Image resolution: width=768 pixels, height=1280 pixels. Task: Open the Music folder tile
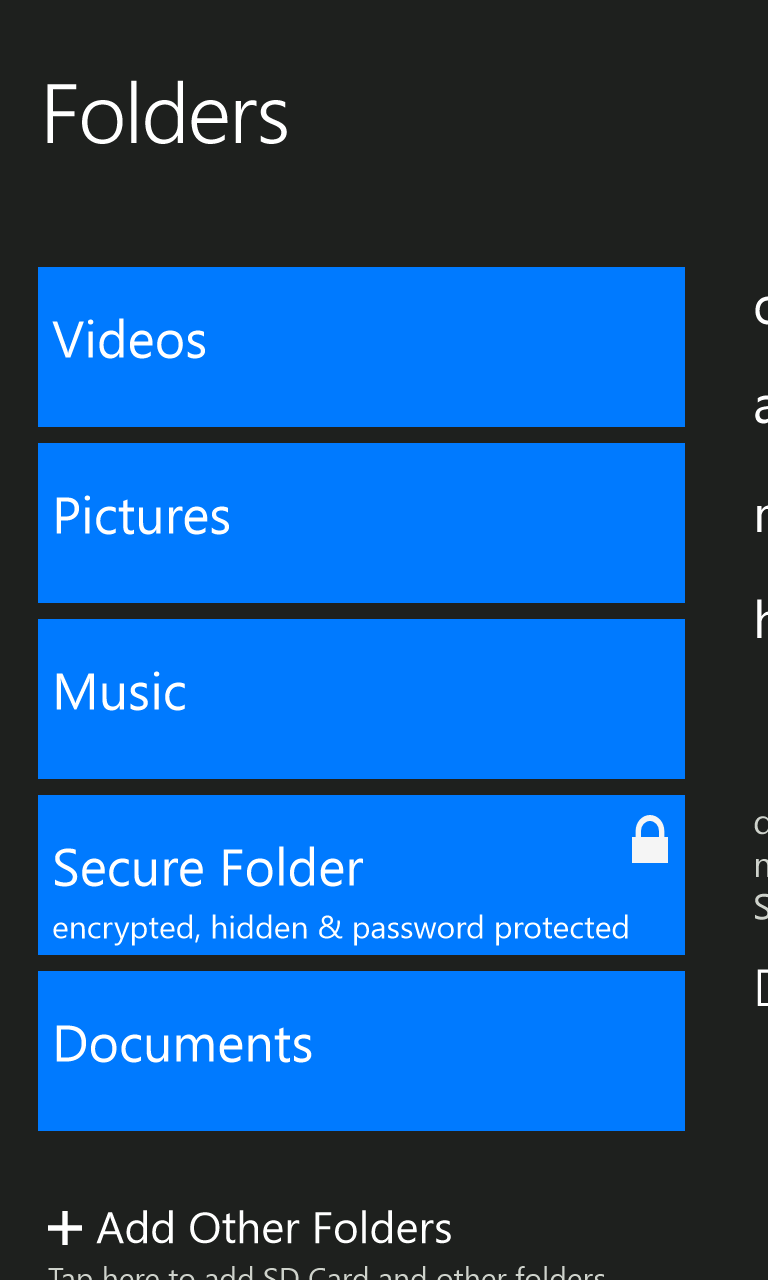pyautogui.click(x=361, y=699)
